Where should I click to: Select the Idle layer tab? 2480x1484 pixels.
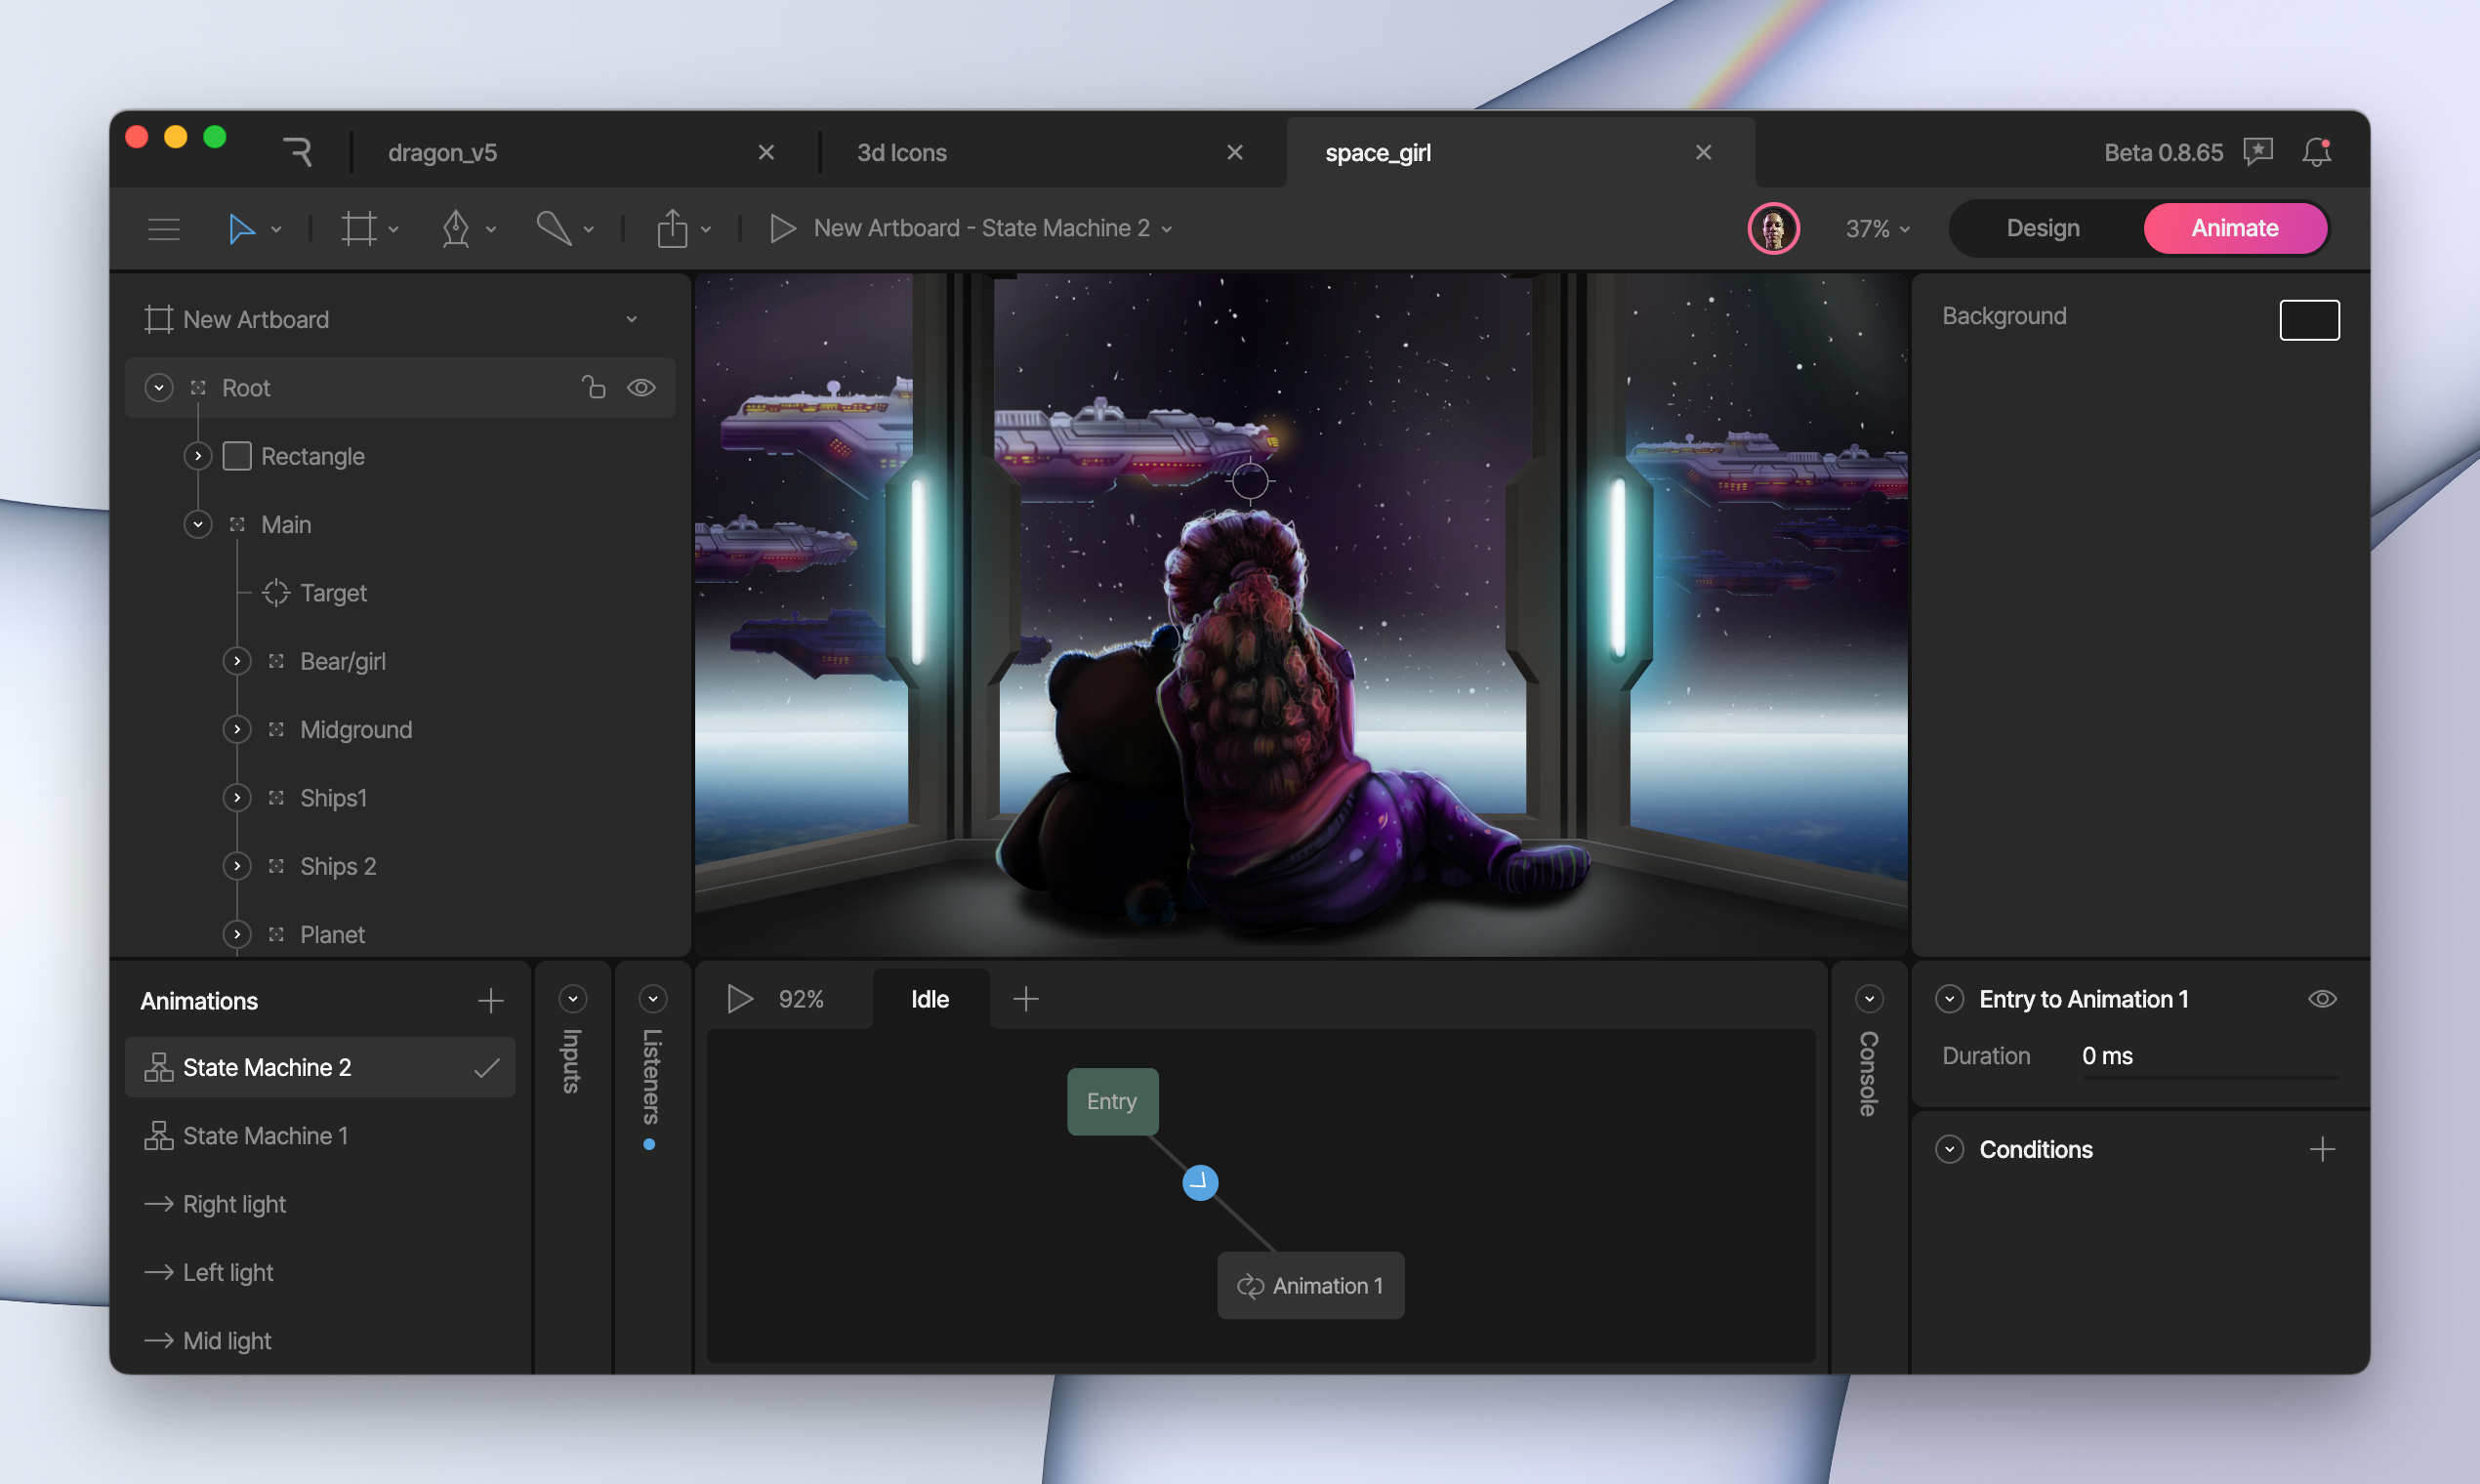click(x=930, y=999)
